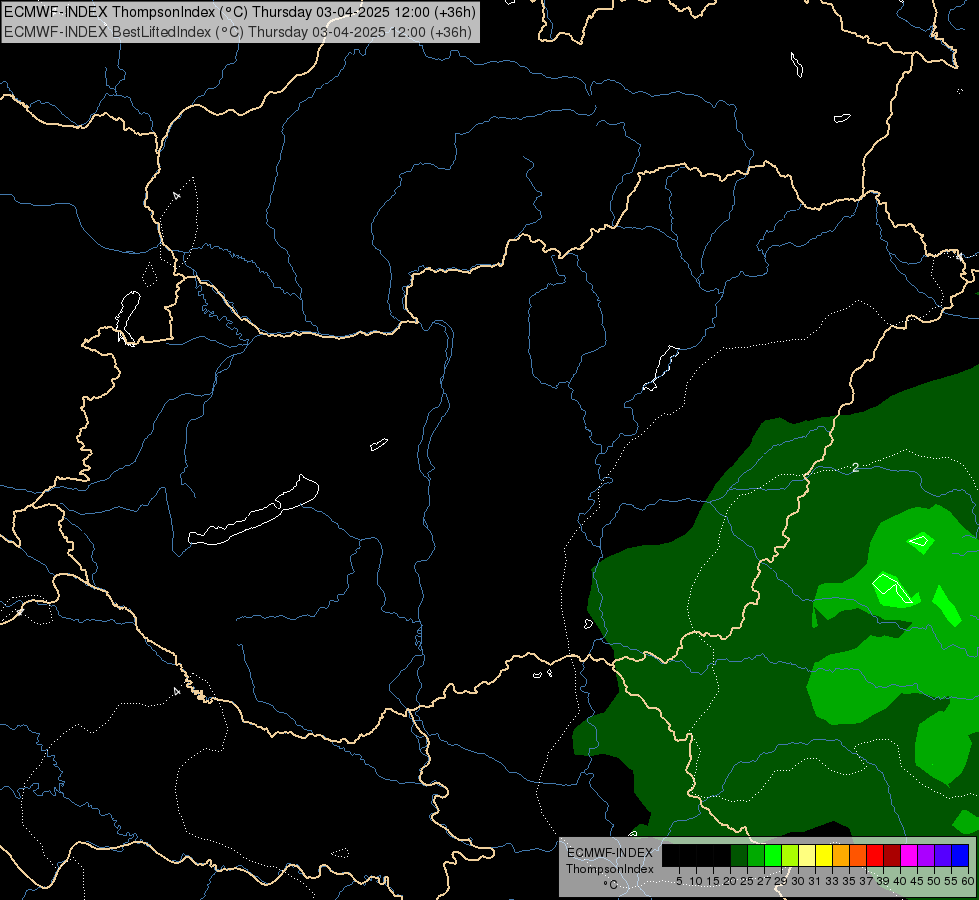Select the dark red 39–40 legend swatch
Screen dimensions: 979x900
click(x=892, y=855)
